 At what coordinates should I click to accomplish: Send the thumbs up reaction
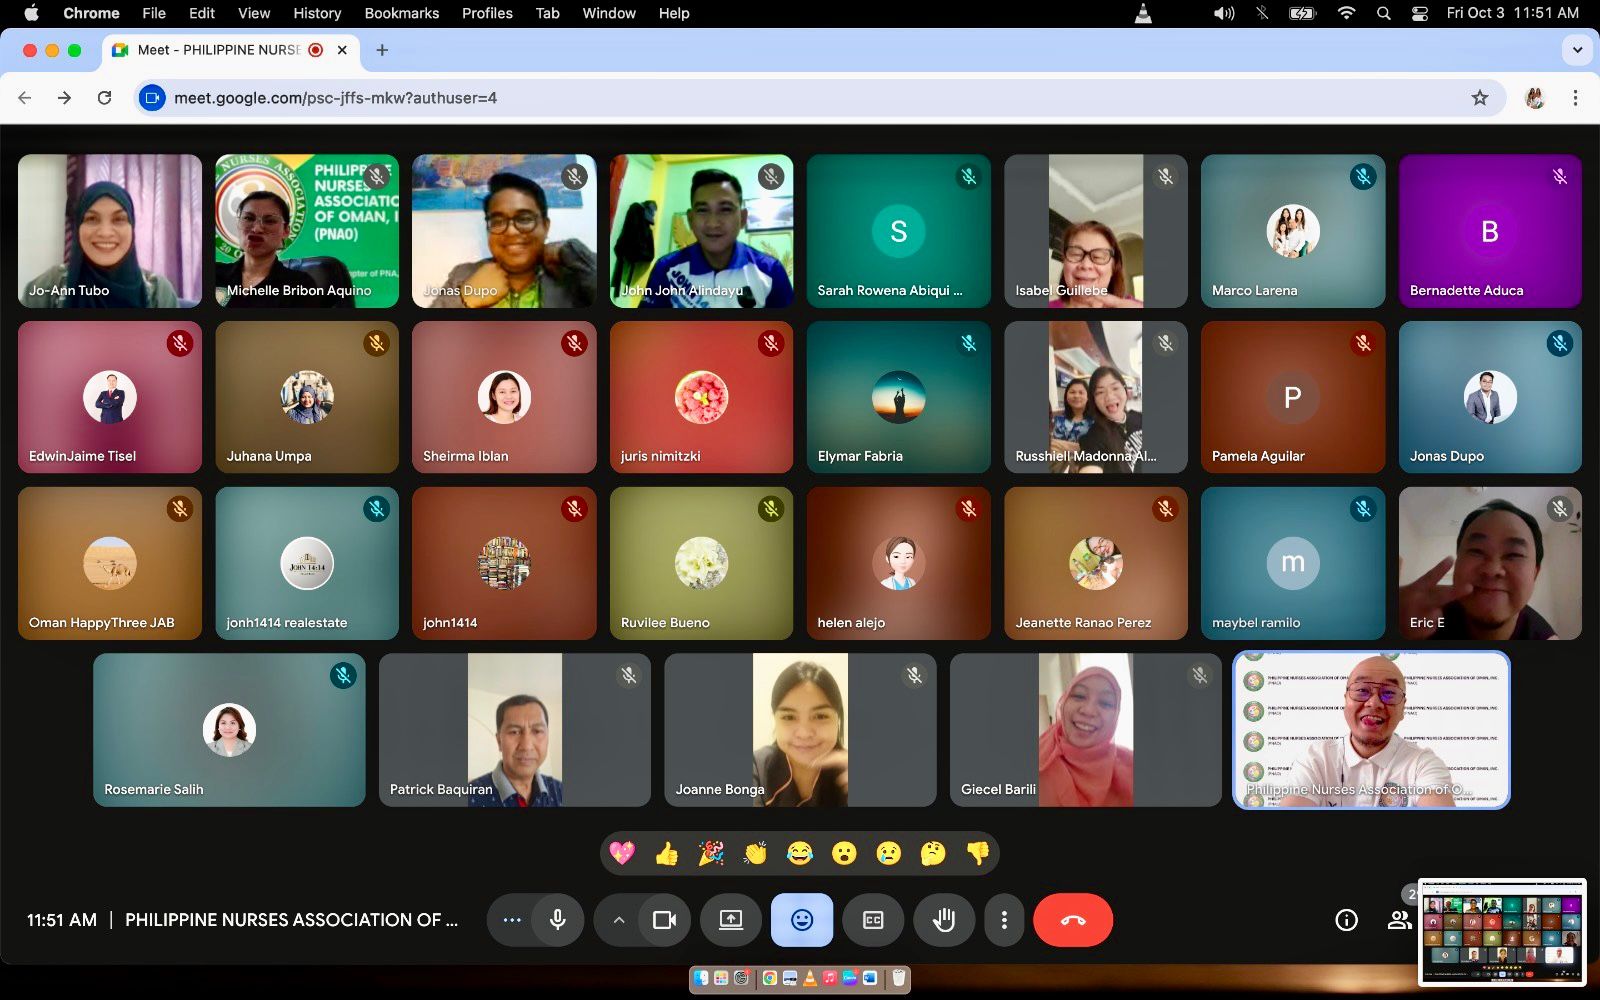point(667,853)
